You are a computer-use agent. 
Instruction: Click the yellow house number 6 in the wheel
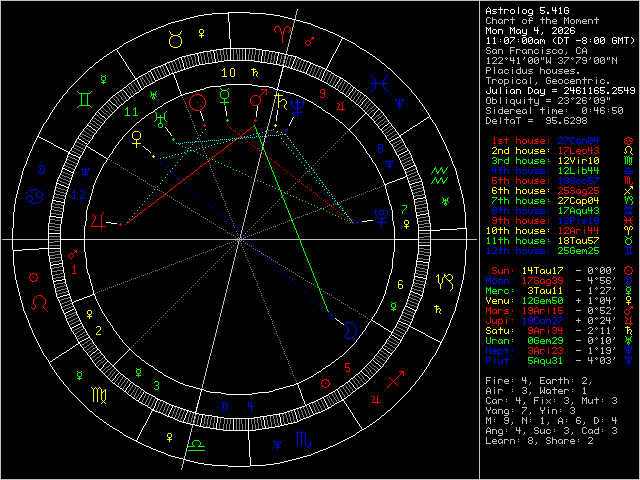[x=400, y=285]
